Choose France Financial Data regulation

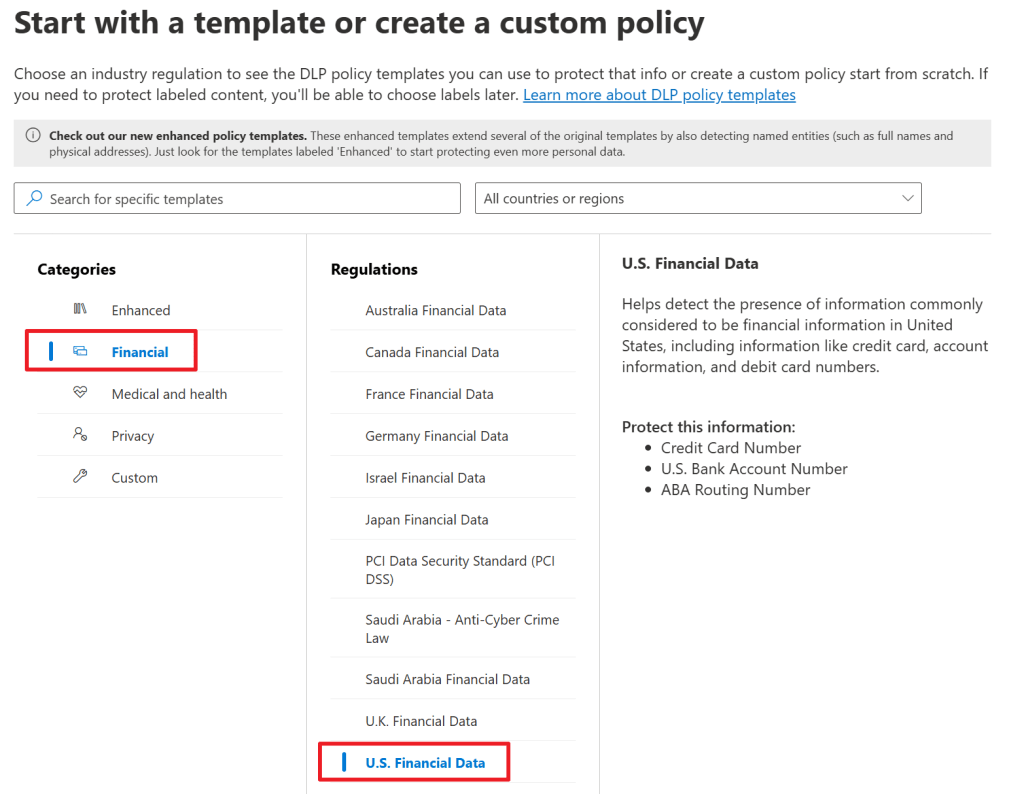pyautogui.click(x=429, y=394)
